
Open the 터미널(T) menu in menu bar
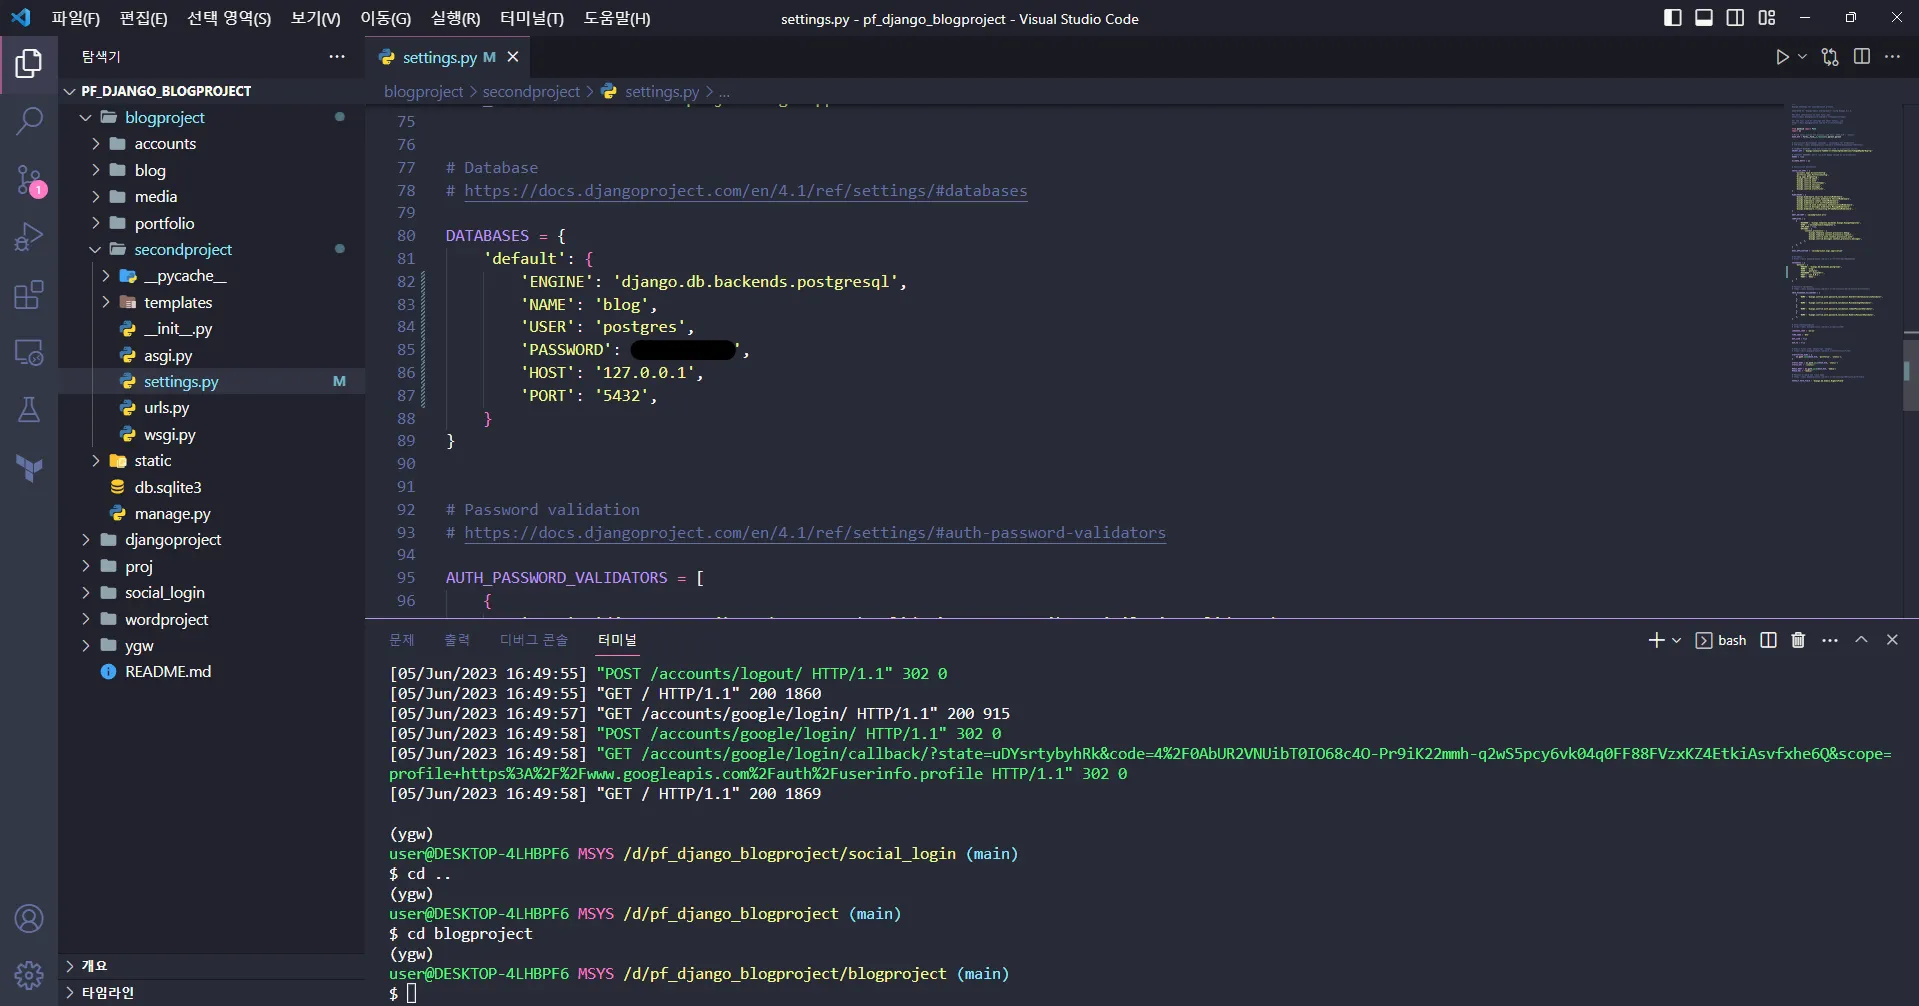(531, 18)
